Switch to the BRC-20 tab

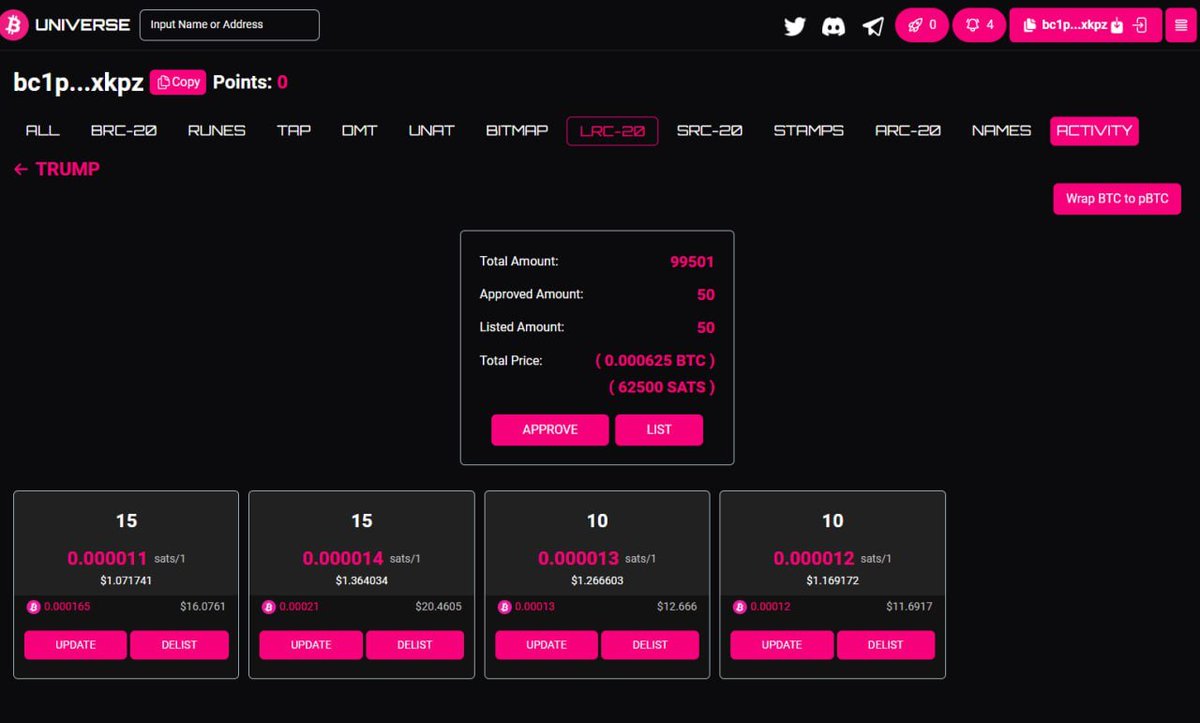click(x=124, y=130)
